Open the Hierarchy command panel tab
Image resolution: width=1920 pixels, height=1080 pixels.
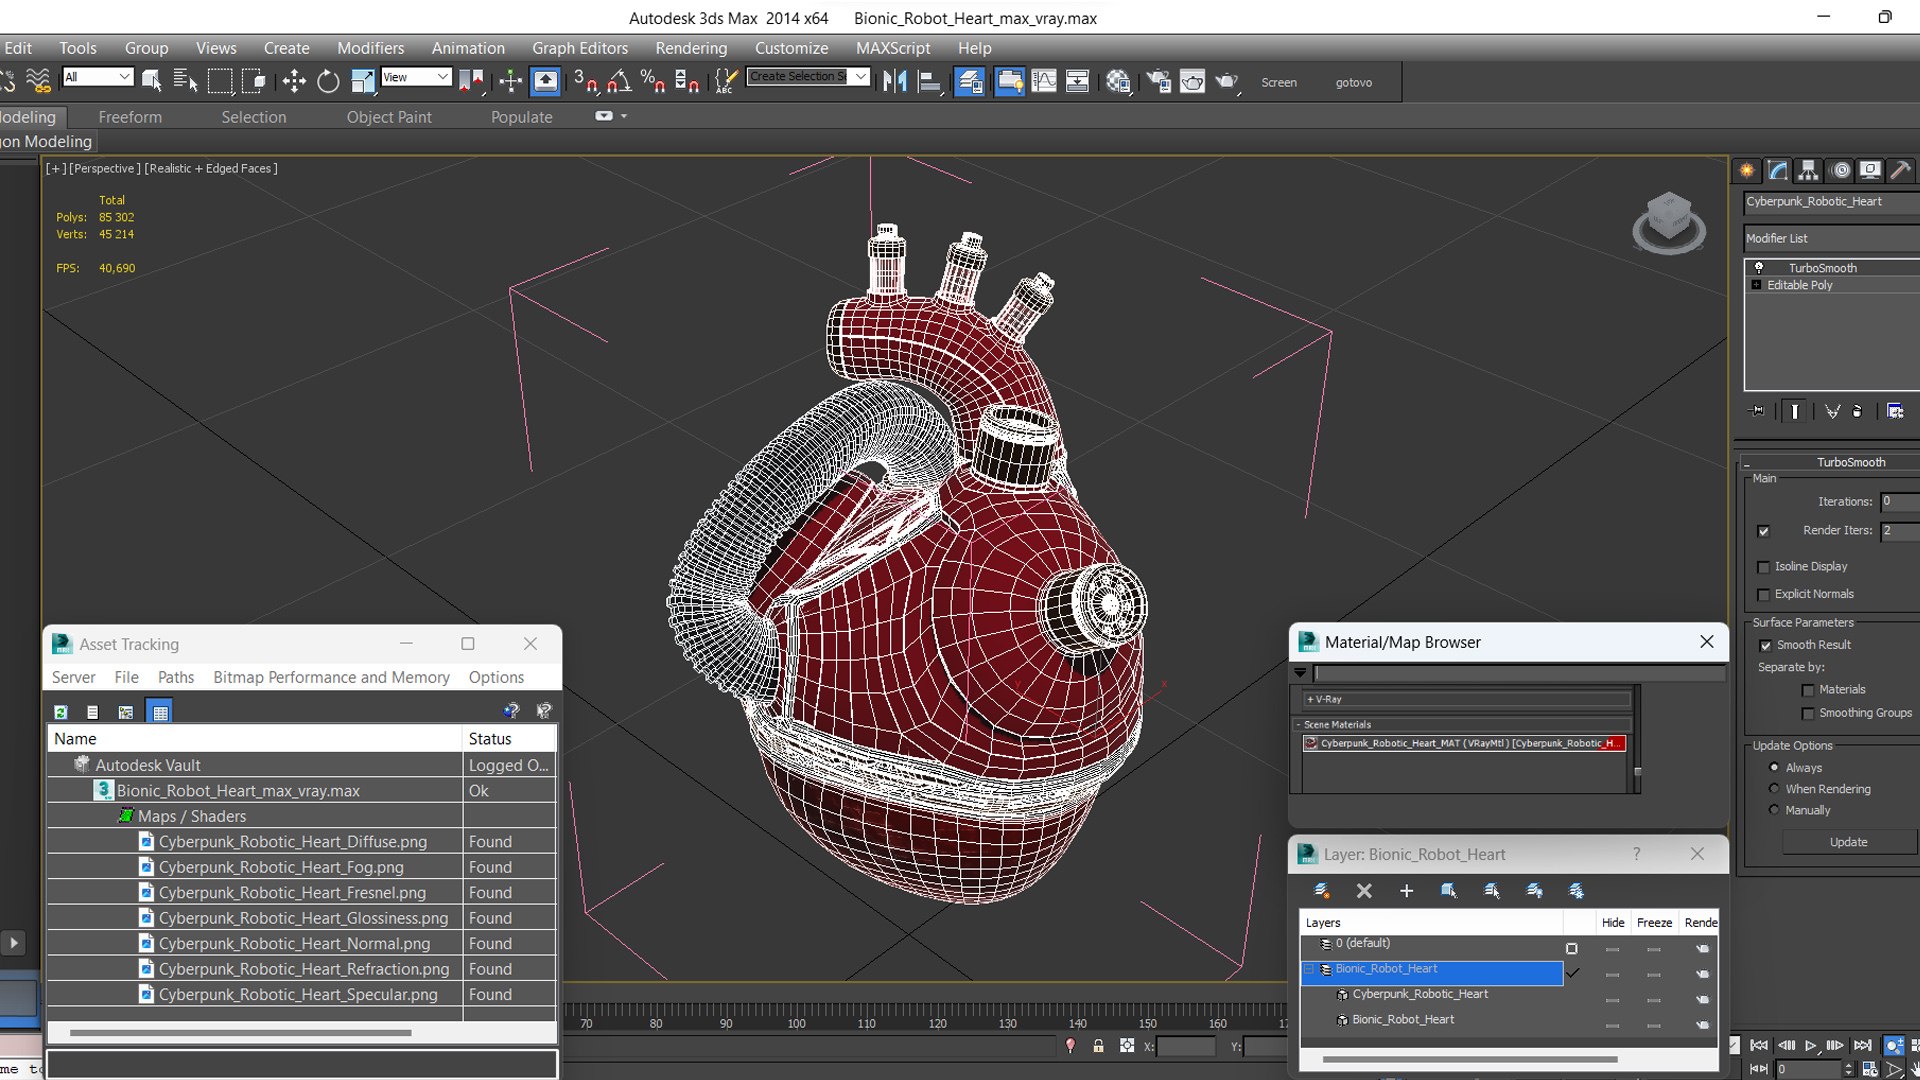point(1808,171)
